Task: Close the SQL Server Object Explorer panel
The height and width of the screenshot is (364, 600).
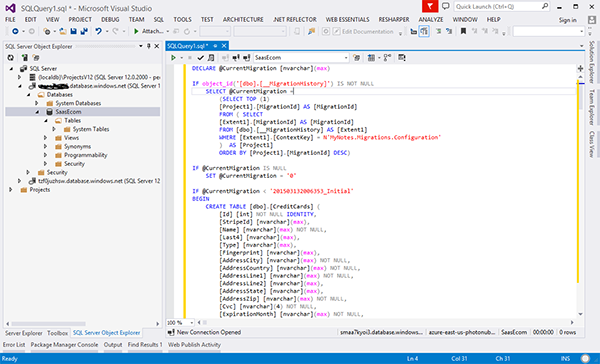Action: (x=157, y=46)
